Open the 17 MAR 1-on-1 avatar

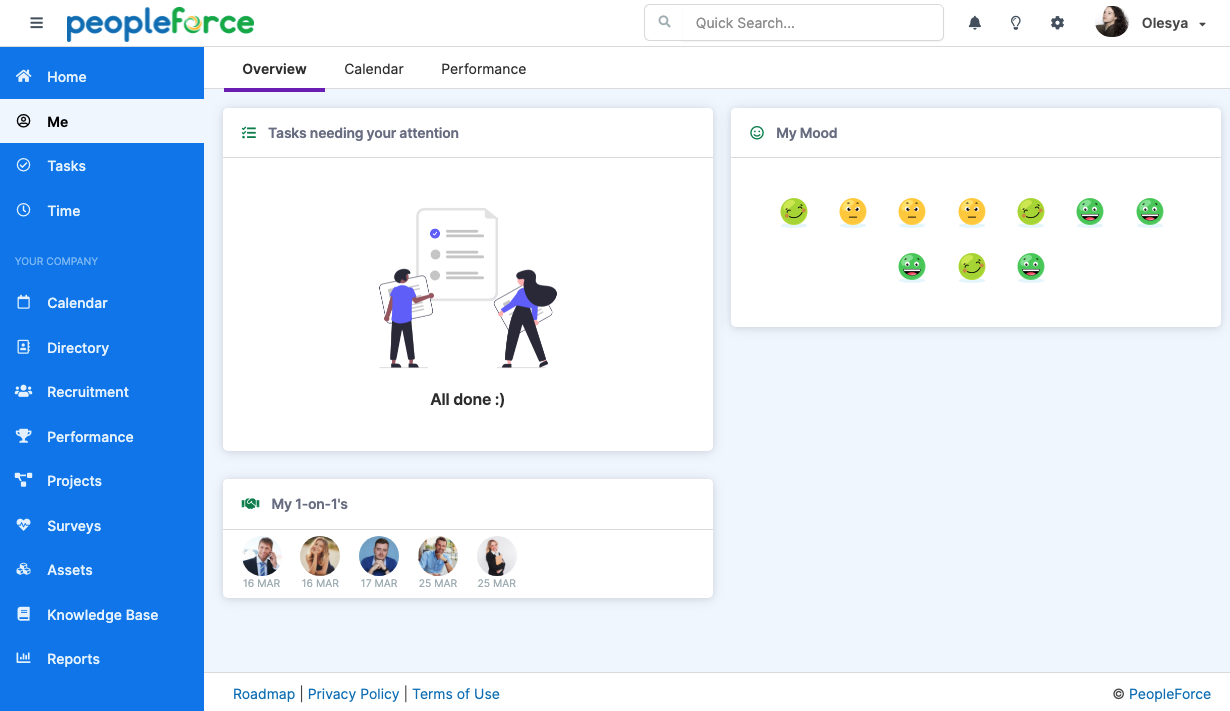pyautogui.click(x=379, y=556)
